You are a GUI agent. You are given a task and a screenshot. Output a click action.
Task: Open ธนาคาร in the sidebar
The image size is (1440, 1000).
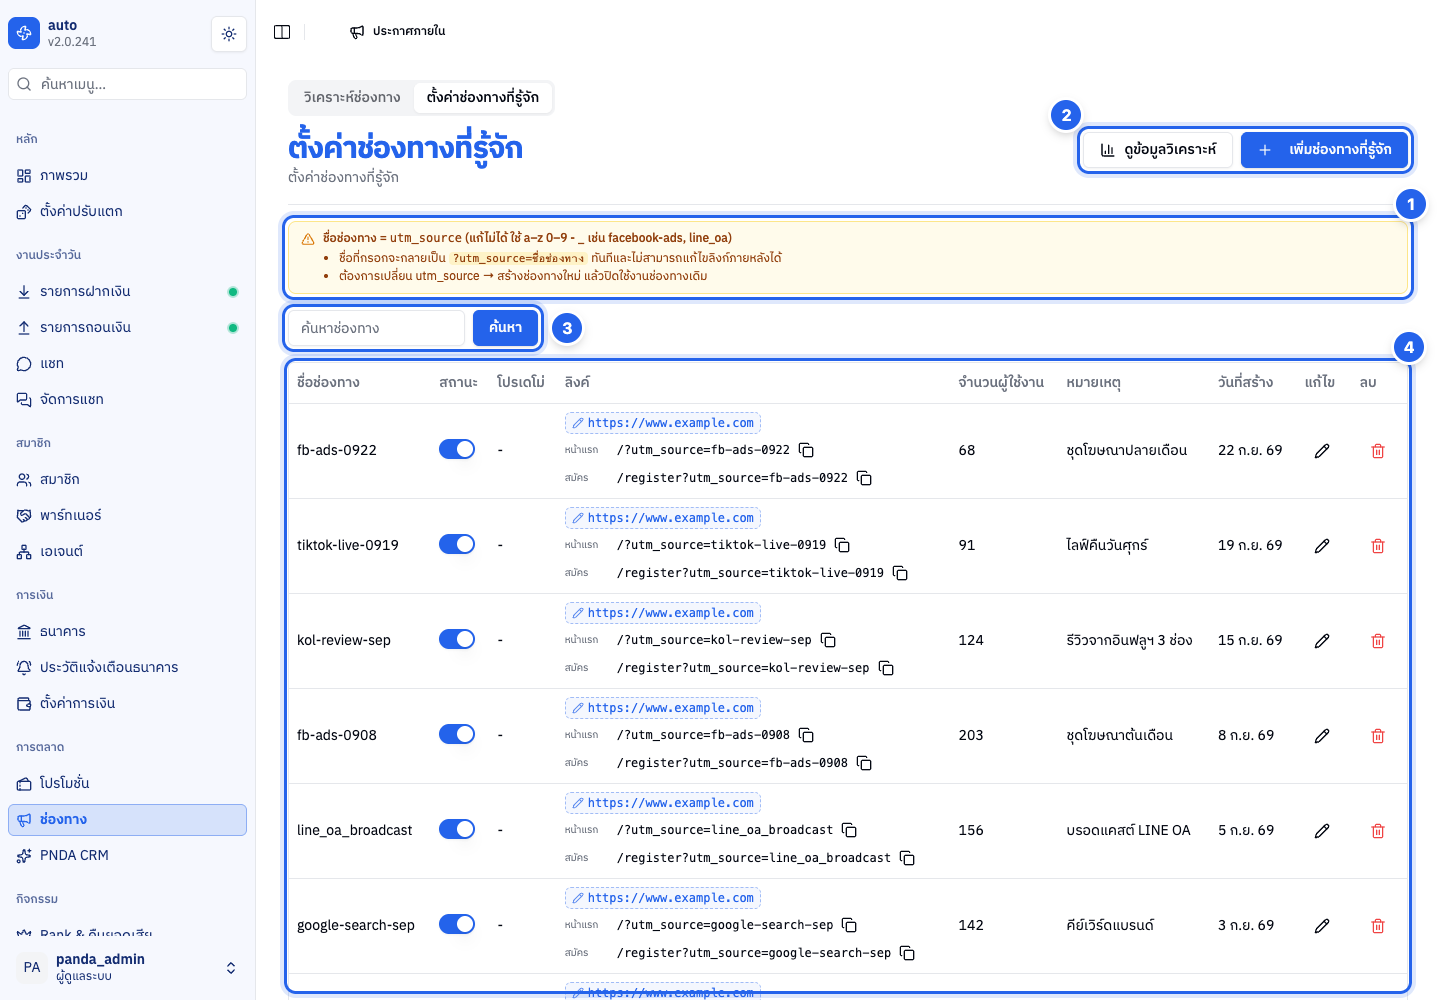point(127,631)
